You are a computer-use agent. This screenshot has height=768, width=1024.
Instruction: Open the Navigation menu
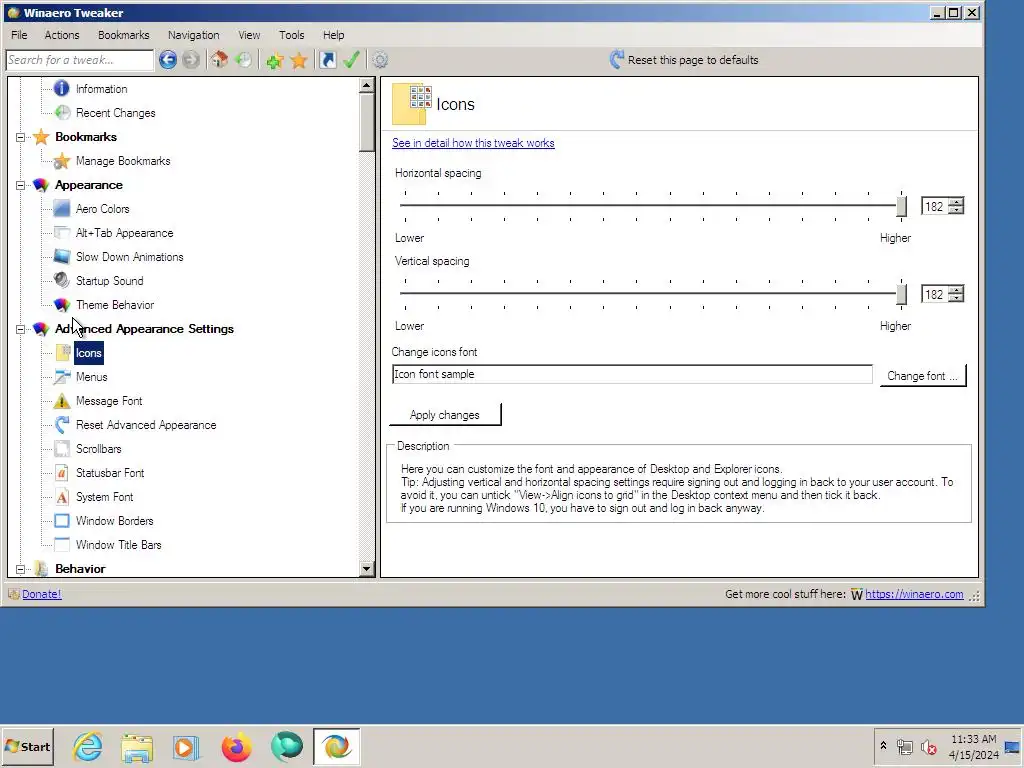coord(193,35)
